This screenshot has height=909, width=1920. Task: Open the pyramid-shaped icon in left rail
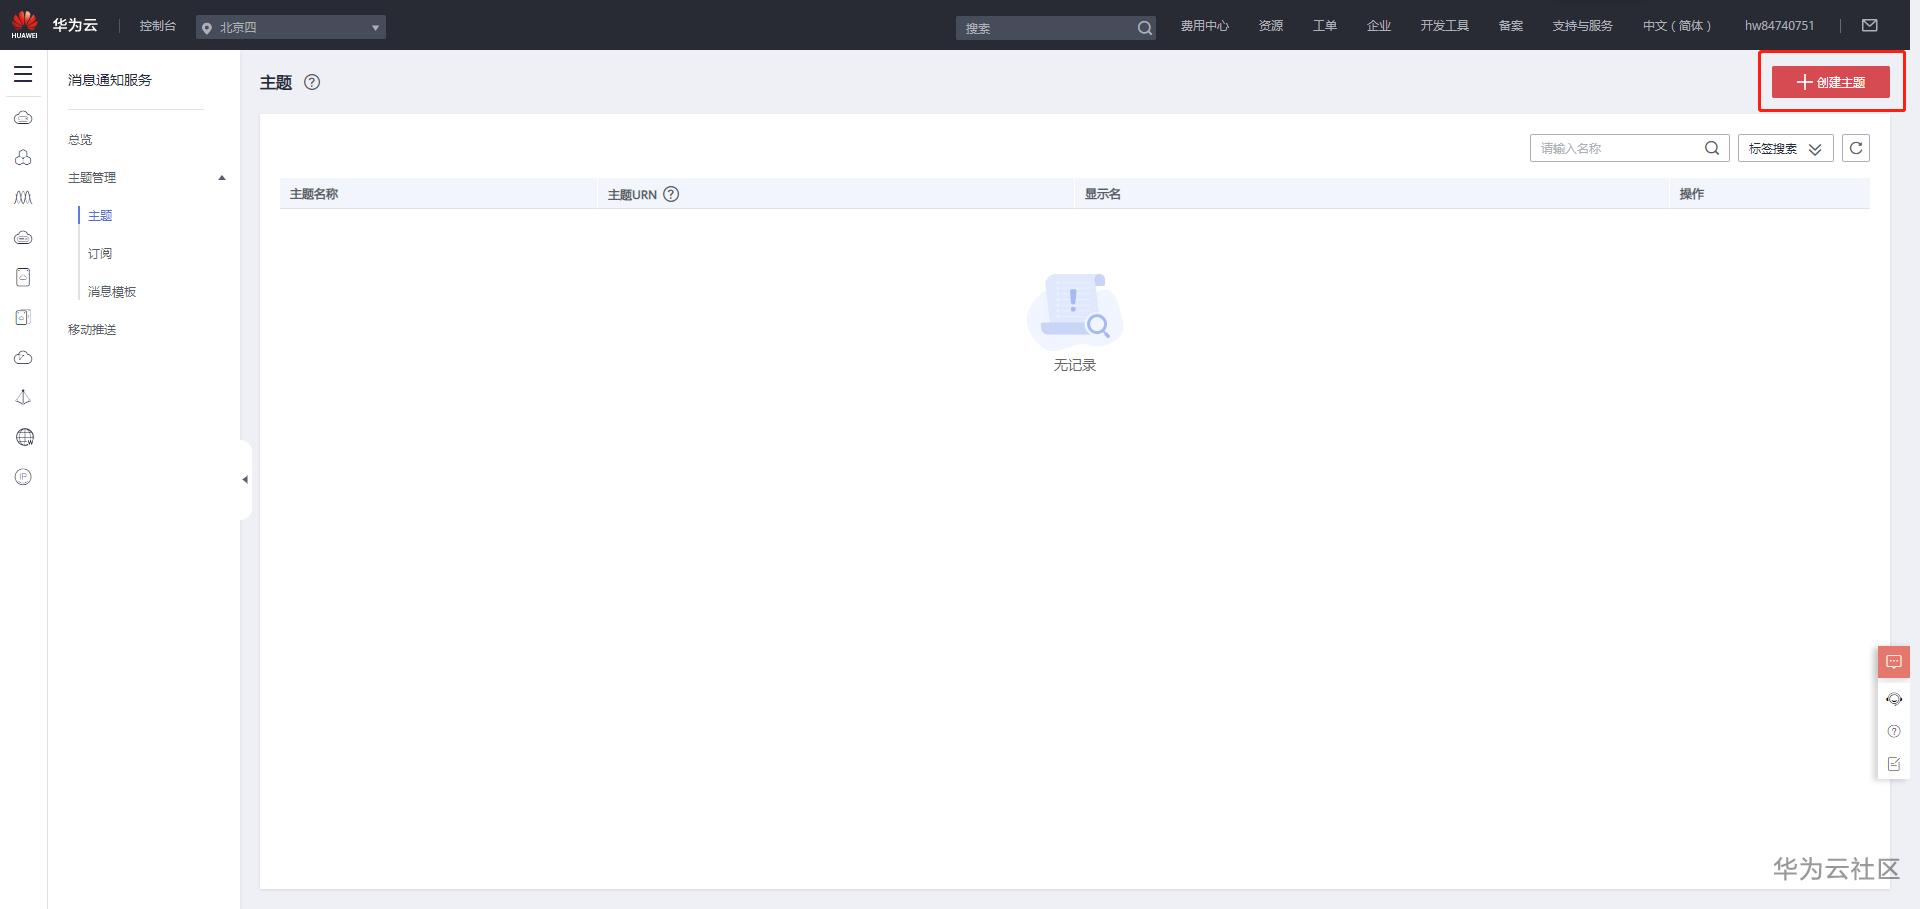pyautogui.click(x=23, y=397)
